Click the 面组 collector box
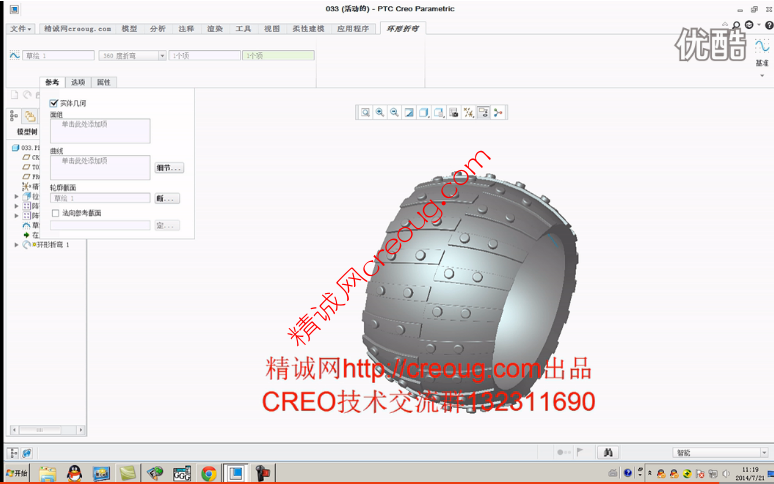 [100, 131]
